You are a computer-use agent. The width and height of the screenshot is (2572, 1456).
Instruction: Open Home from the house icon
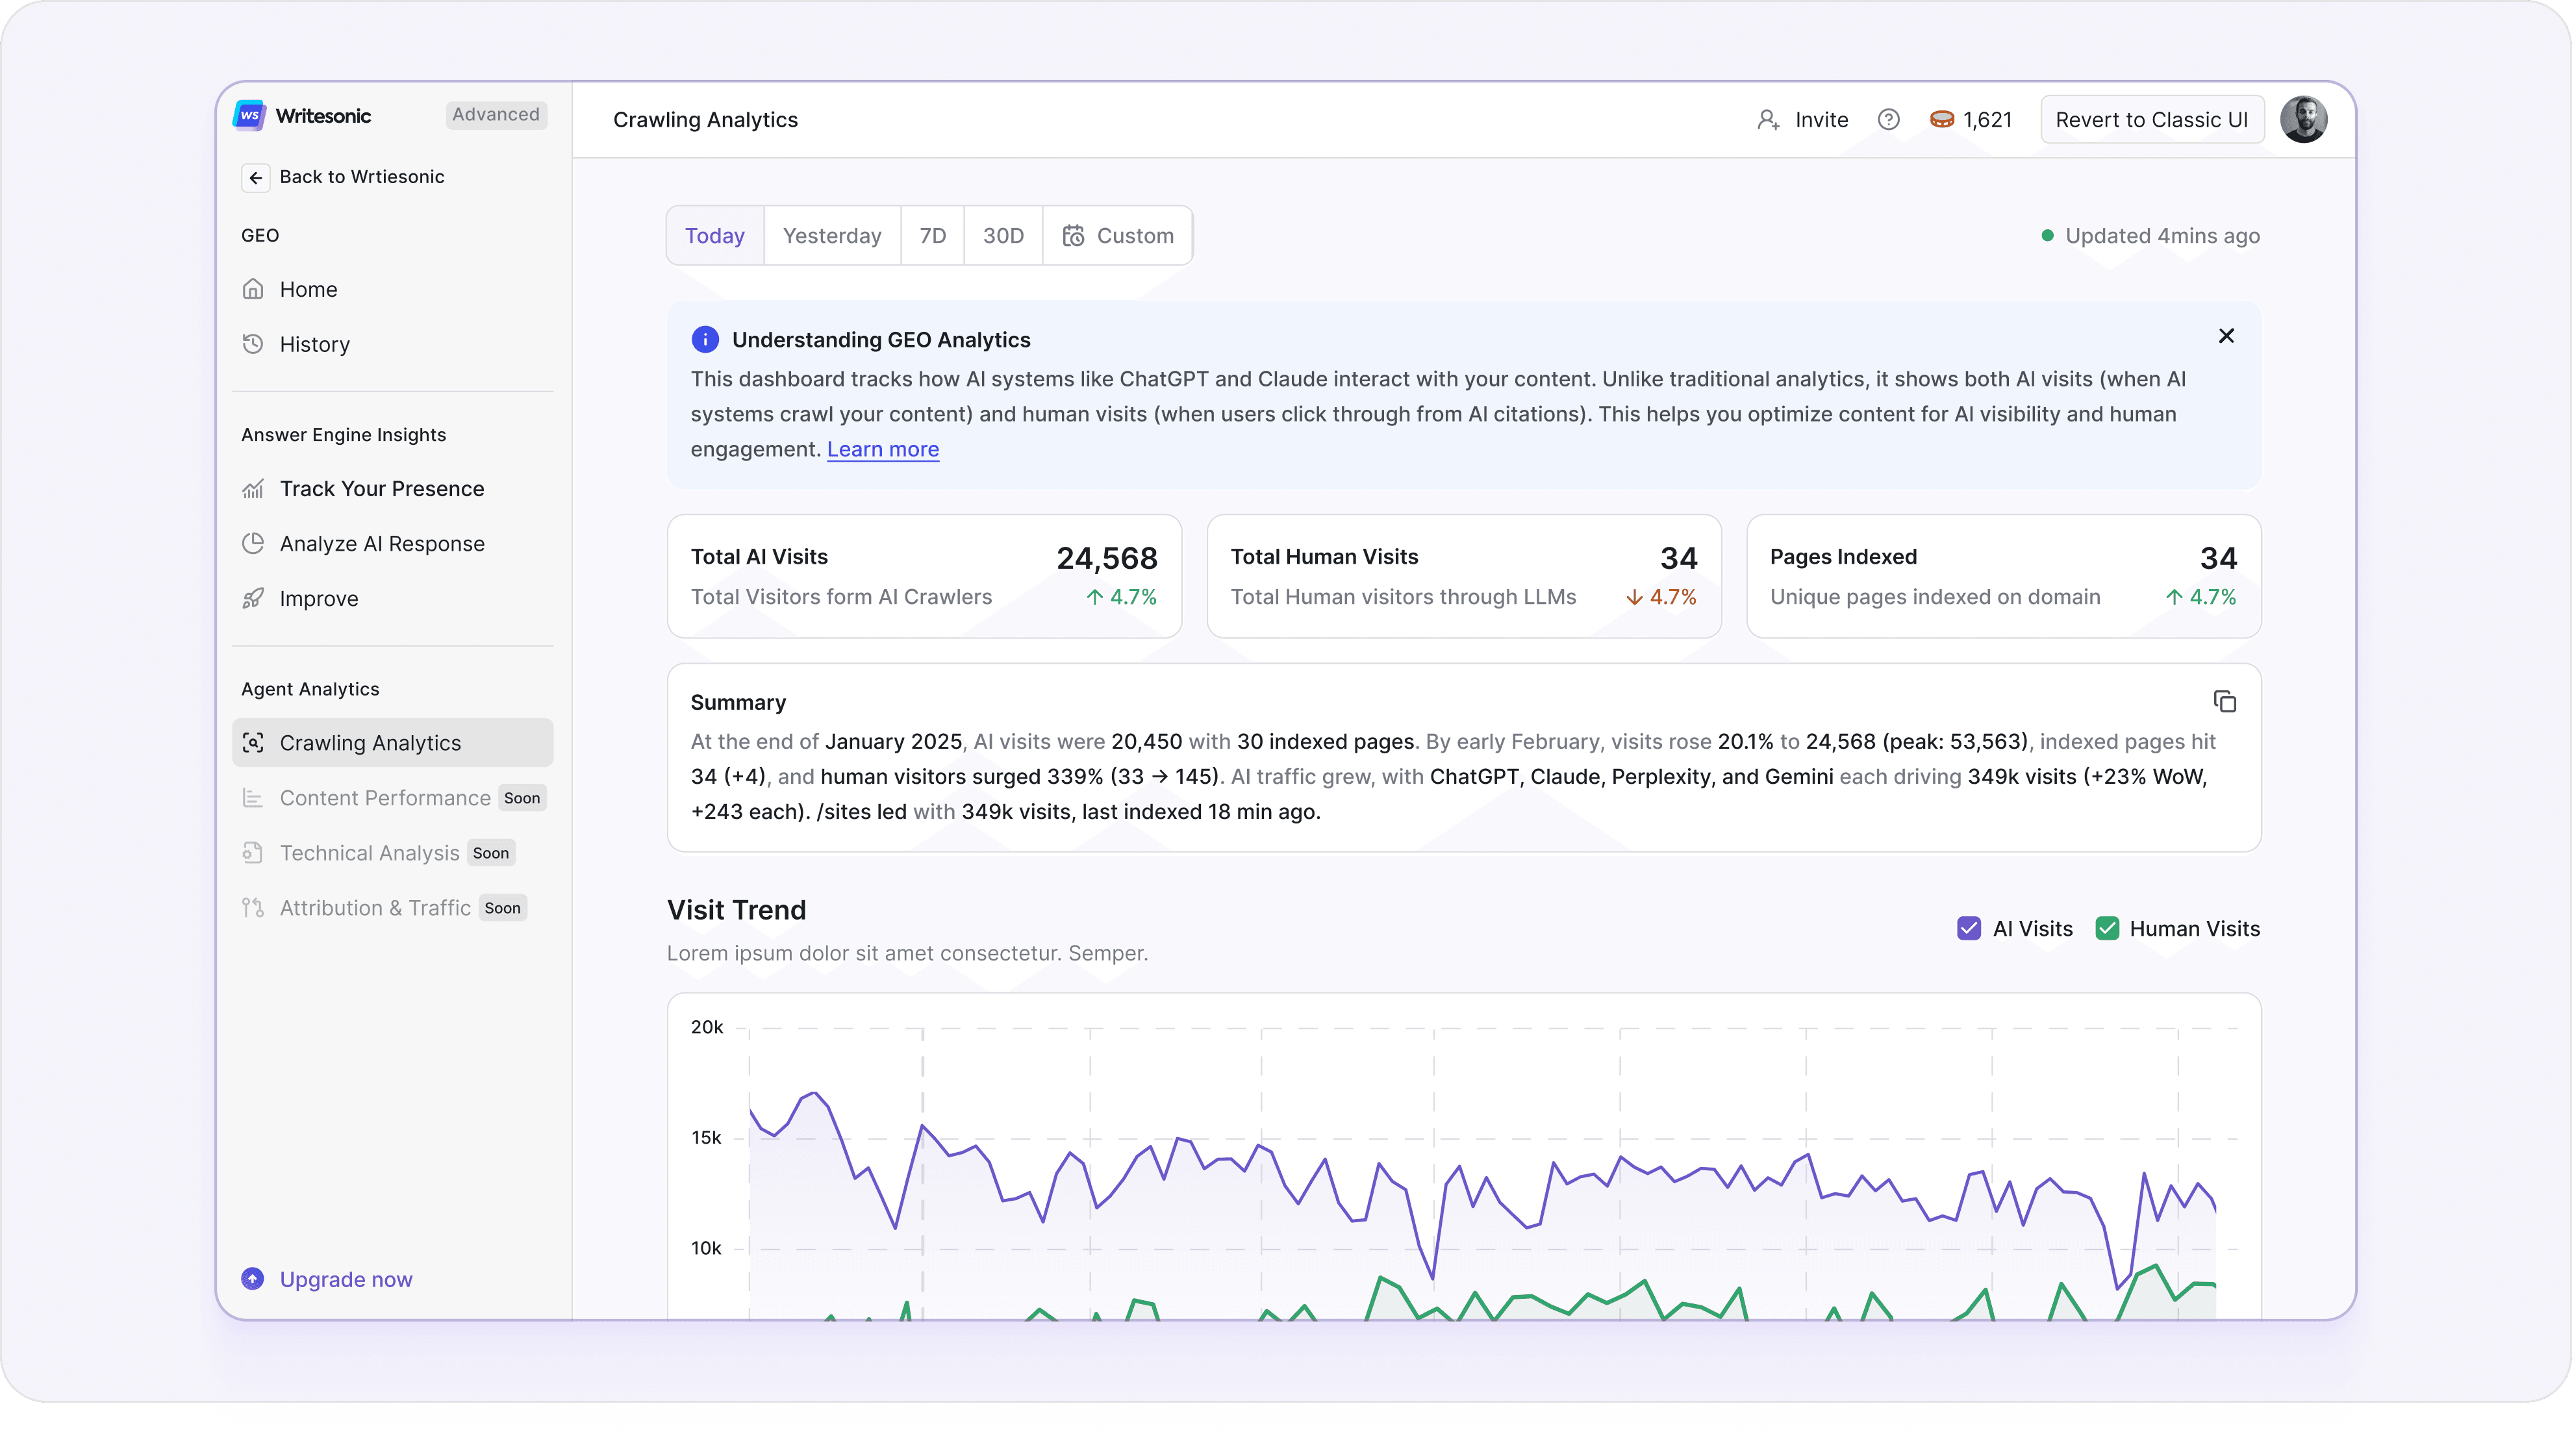click(x=253, y=289)
